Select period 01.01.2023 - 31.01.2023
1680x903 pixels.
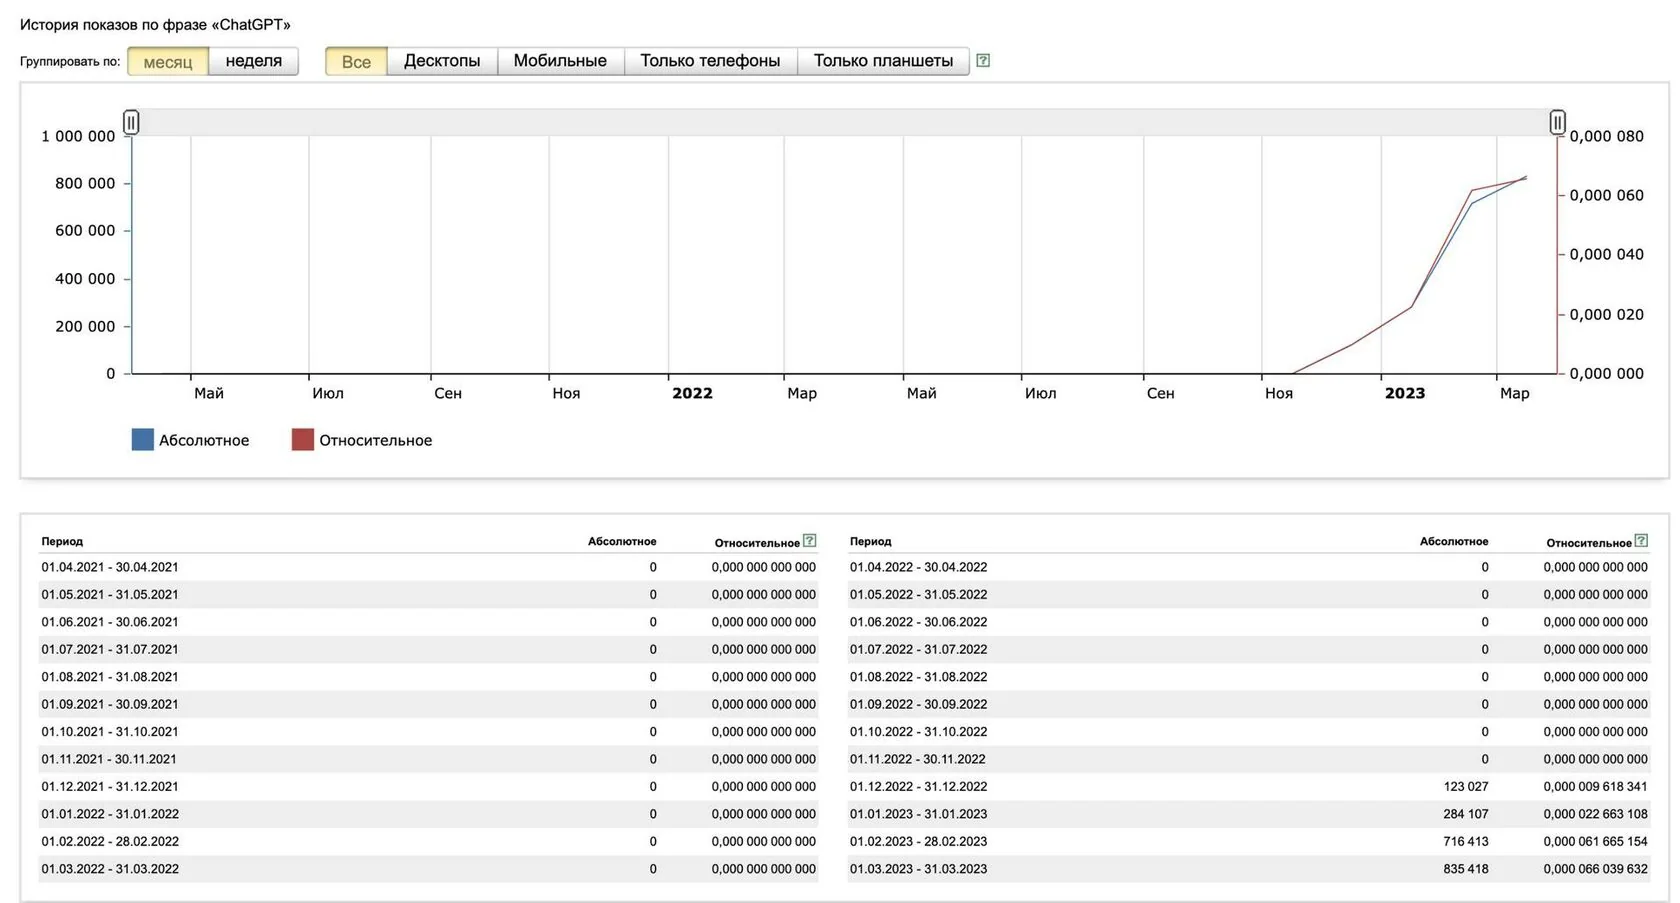(x=918, y=814)
